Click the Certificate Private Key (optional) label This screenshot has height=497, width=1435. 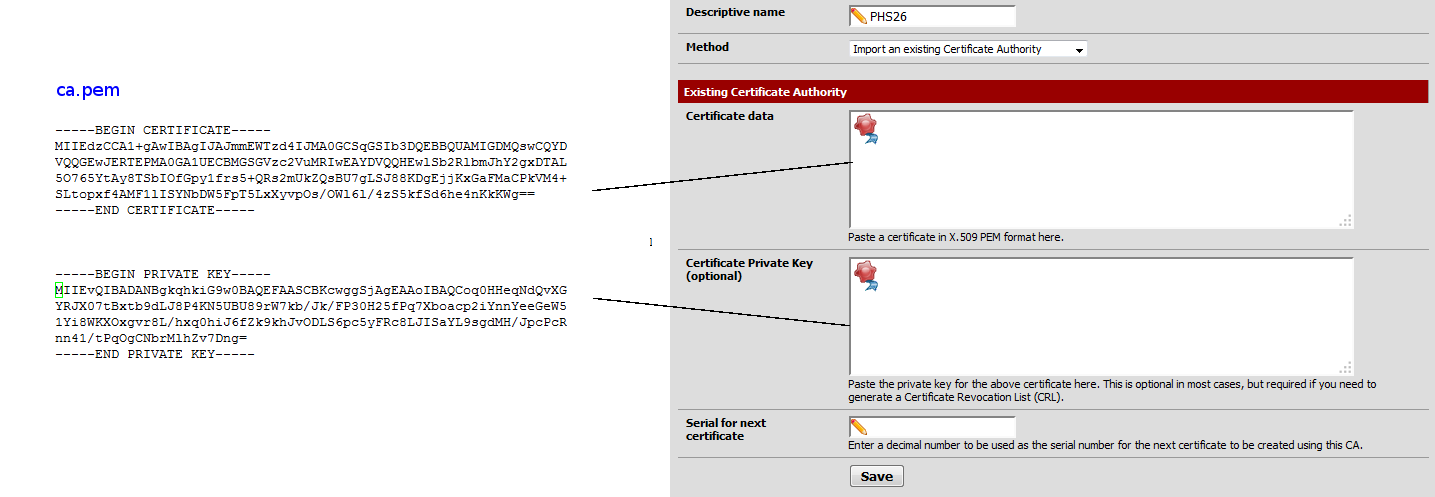(x=749, y=269)
